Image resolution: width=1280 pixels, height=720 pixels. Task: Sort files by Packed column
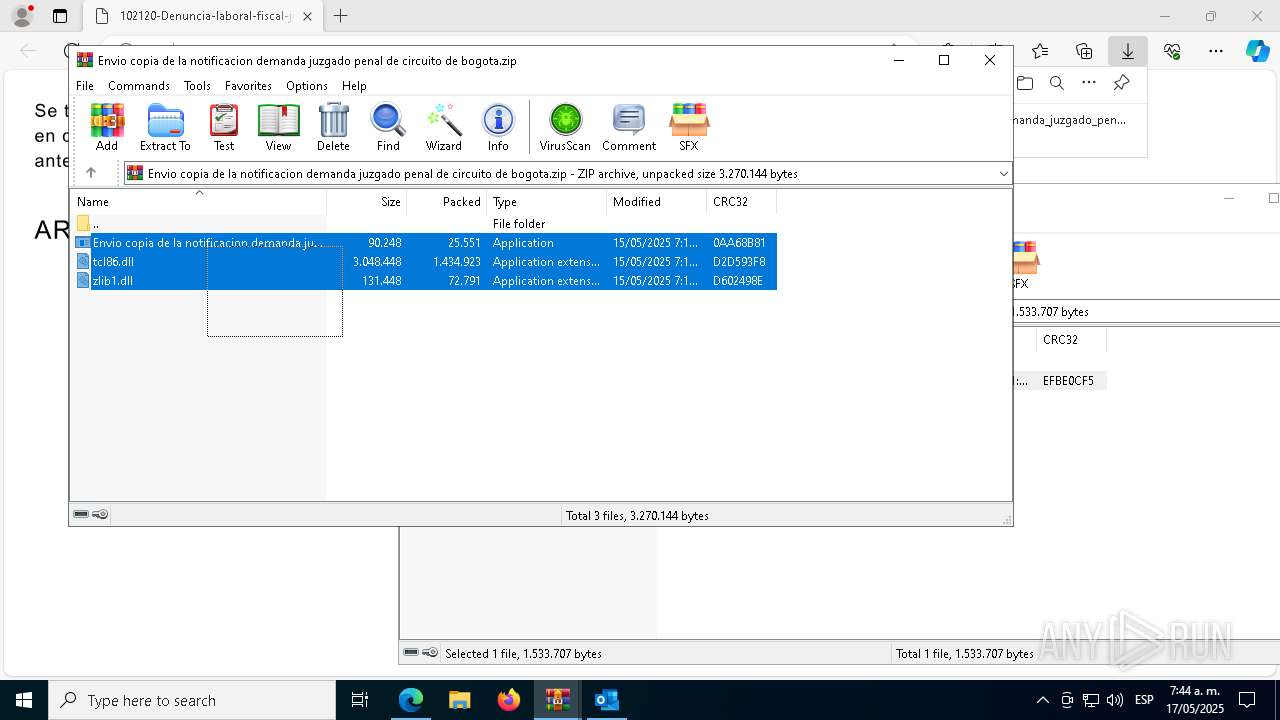point(447,201)
